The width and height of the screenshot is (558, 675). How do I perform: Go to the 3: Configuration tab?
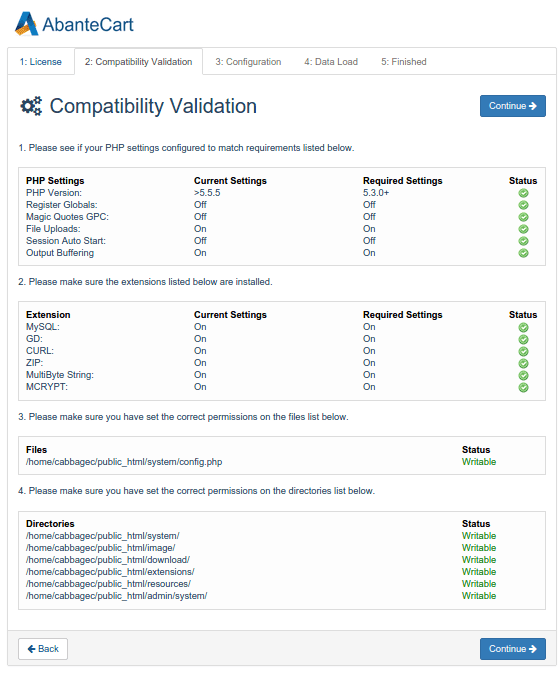point(248,62)
